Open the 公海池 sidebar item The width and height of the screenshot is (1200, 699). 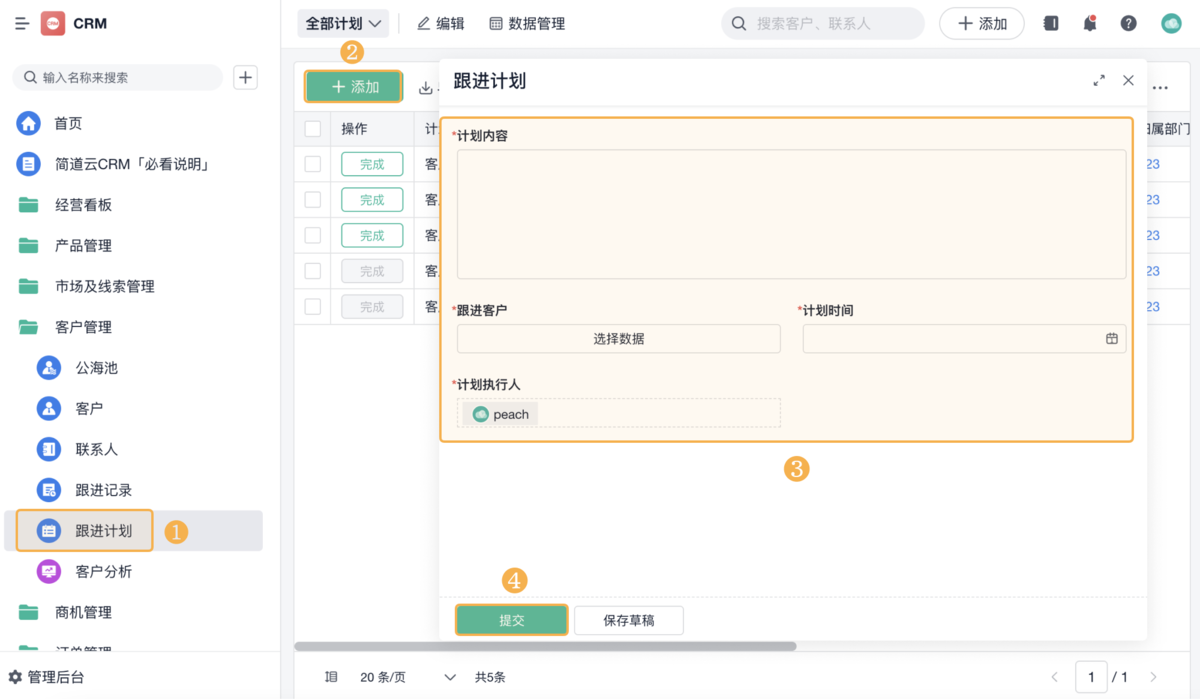tap(96, 368)
